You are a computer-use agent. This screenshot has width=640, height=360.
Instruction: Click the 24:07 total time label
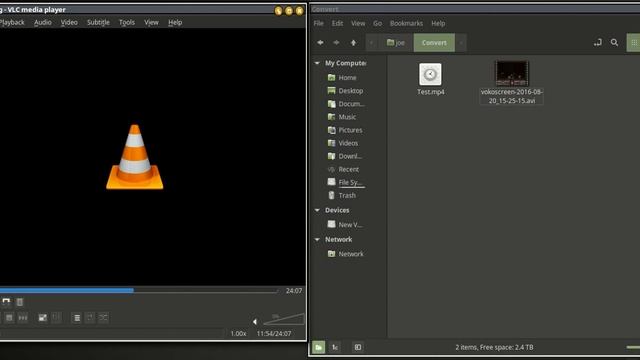coord(294,291)
